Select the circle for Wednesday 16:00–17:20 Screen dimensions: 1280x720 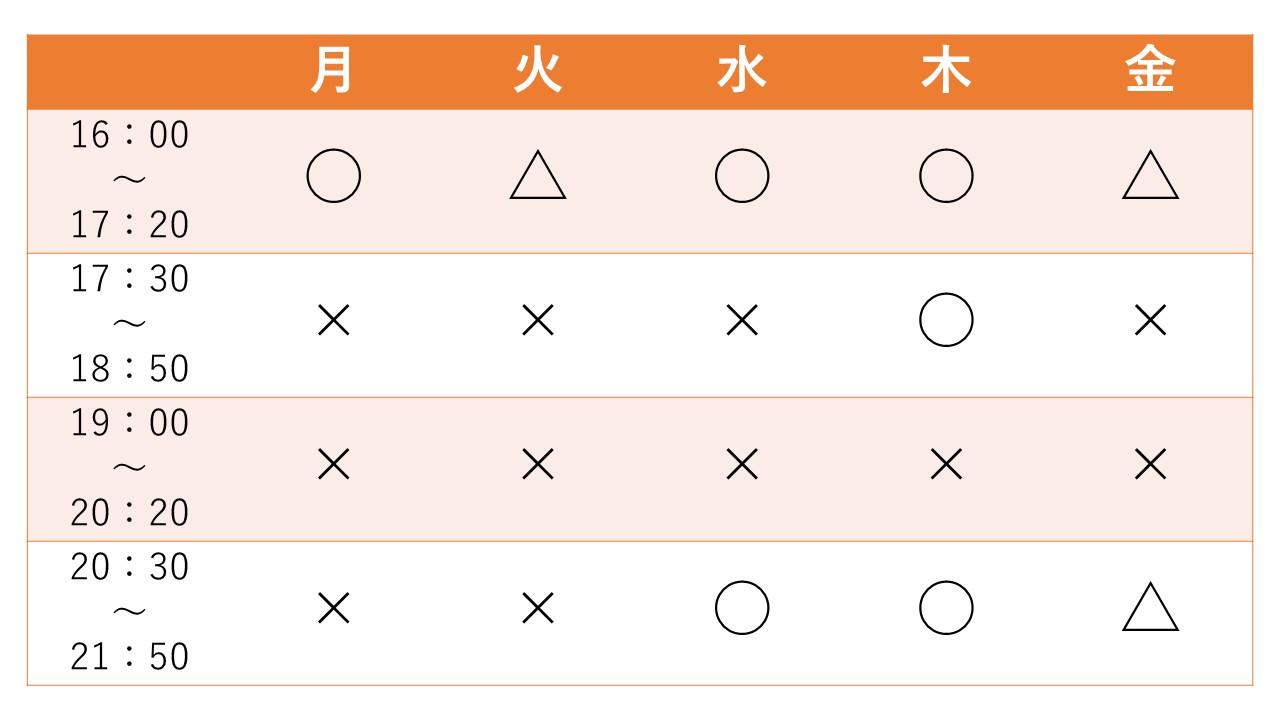(x=742, y=177)
